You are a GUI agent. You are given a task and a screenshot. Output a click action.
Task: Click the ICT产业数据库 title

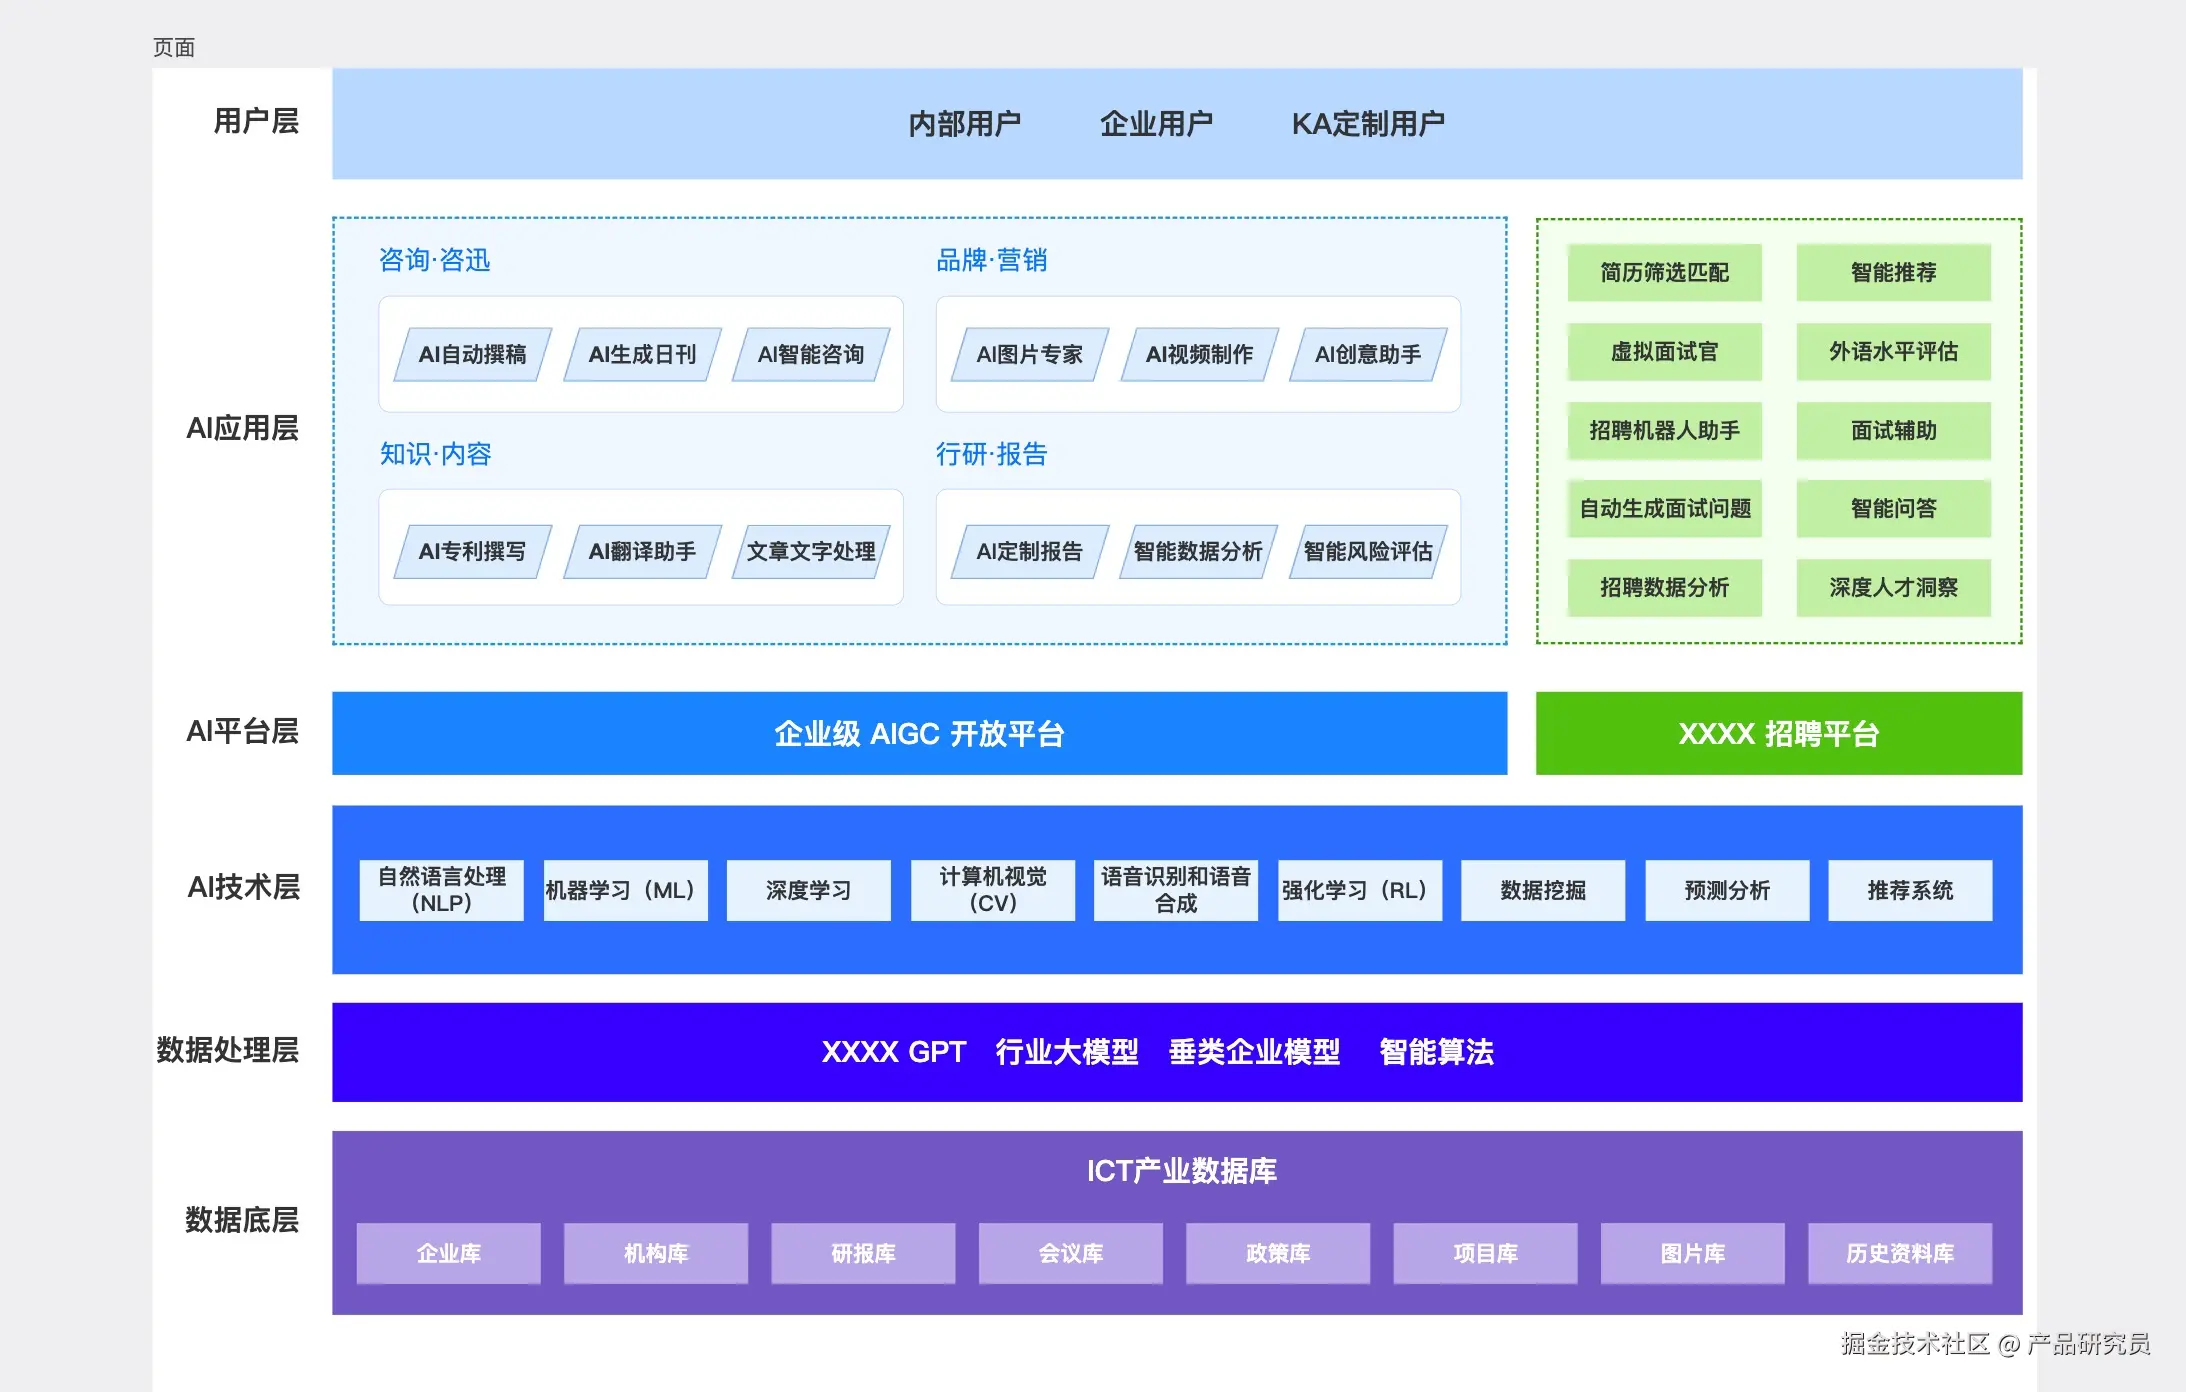[1181, 1170]
